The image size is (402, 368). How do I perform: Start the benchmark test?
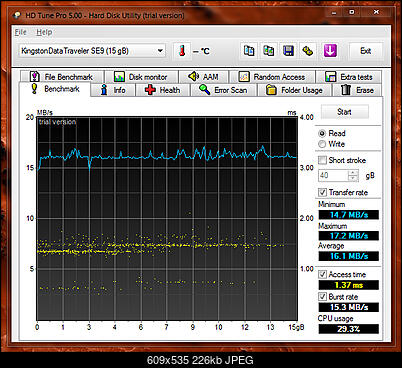click(344, 112)
